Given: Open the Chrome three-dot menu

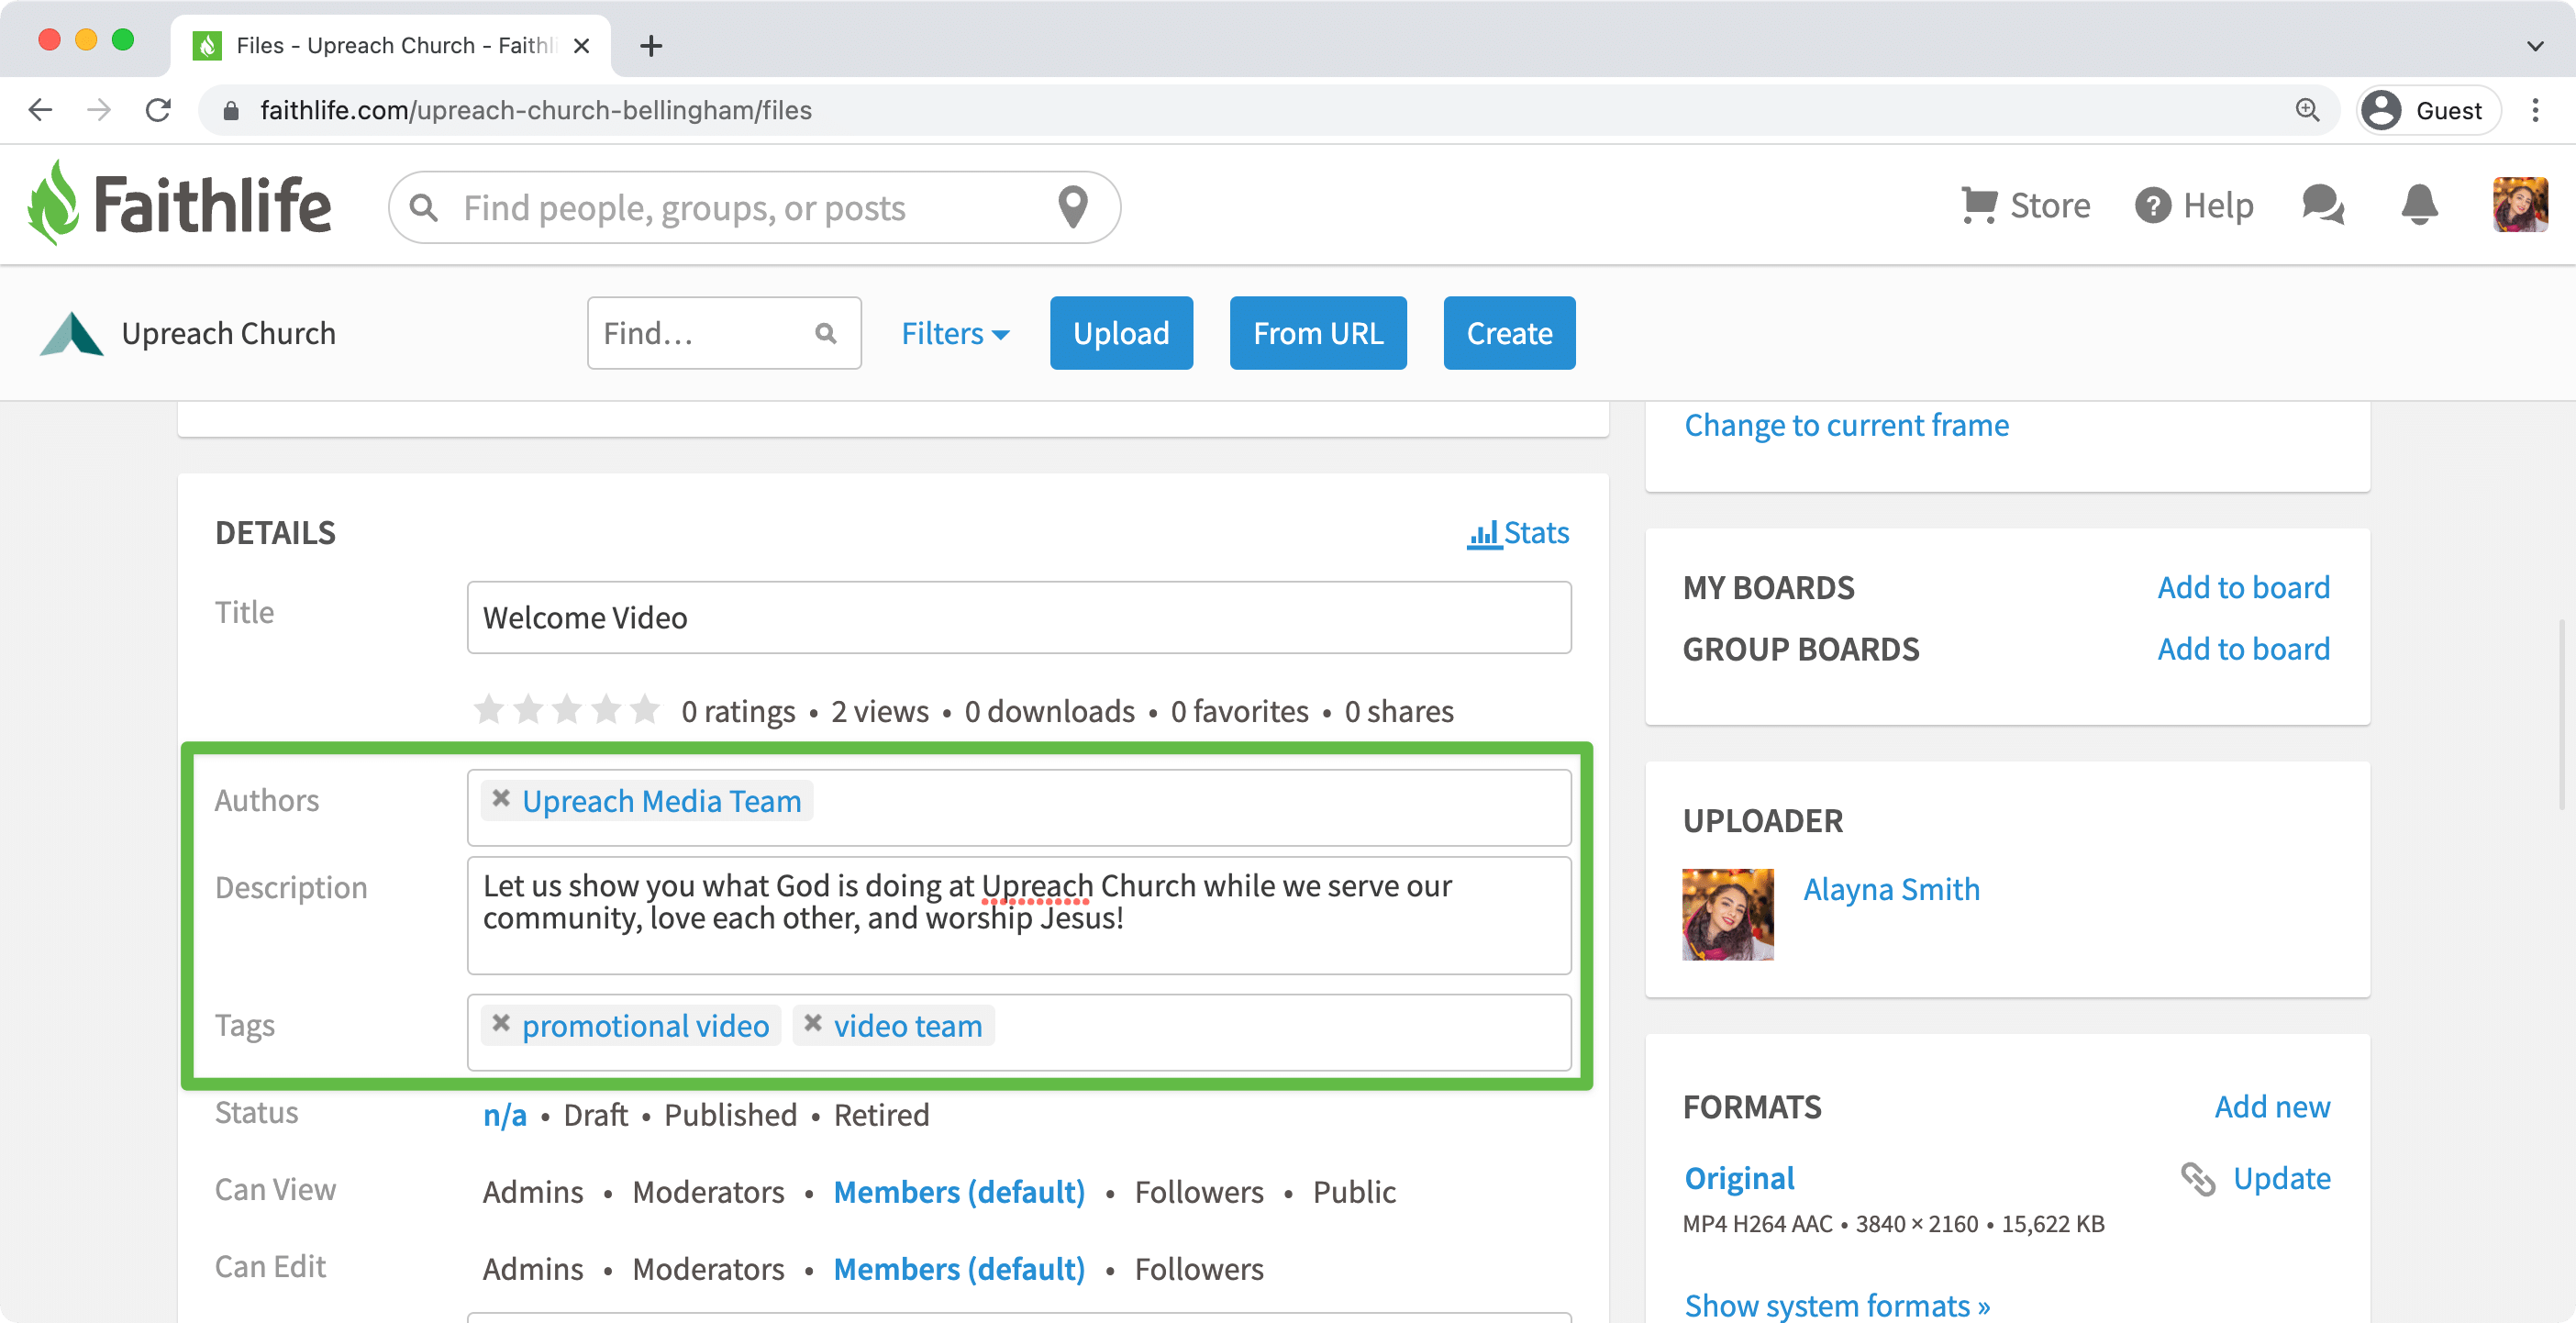Looking at the screenshot, I should coord(2536,110).
